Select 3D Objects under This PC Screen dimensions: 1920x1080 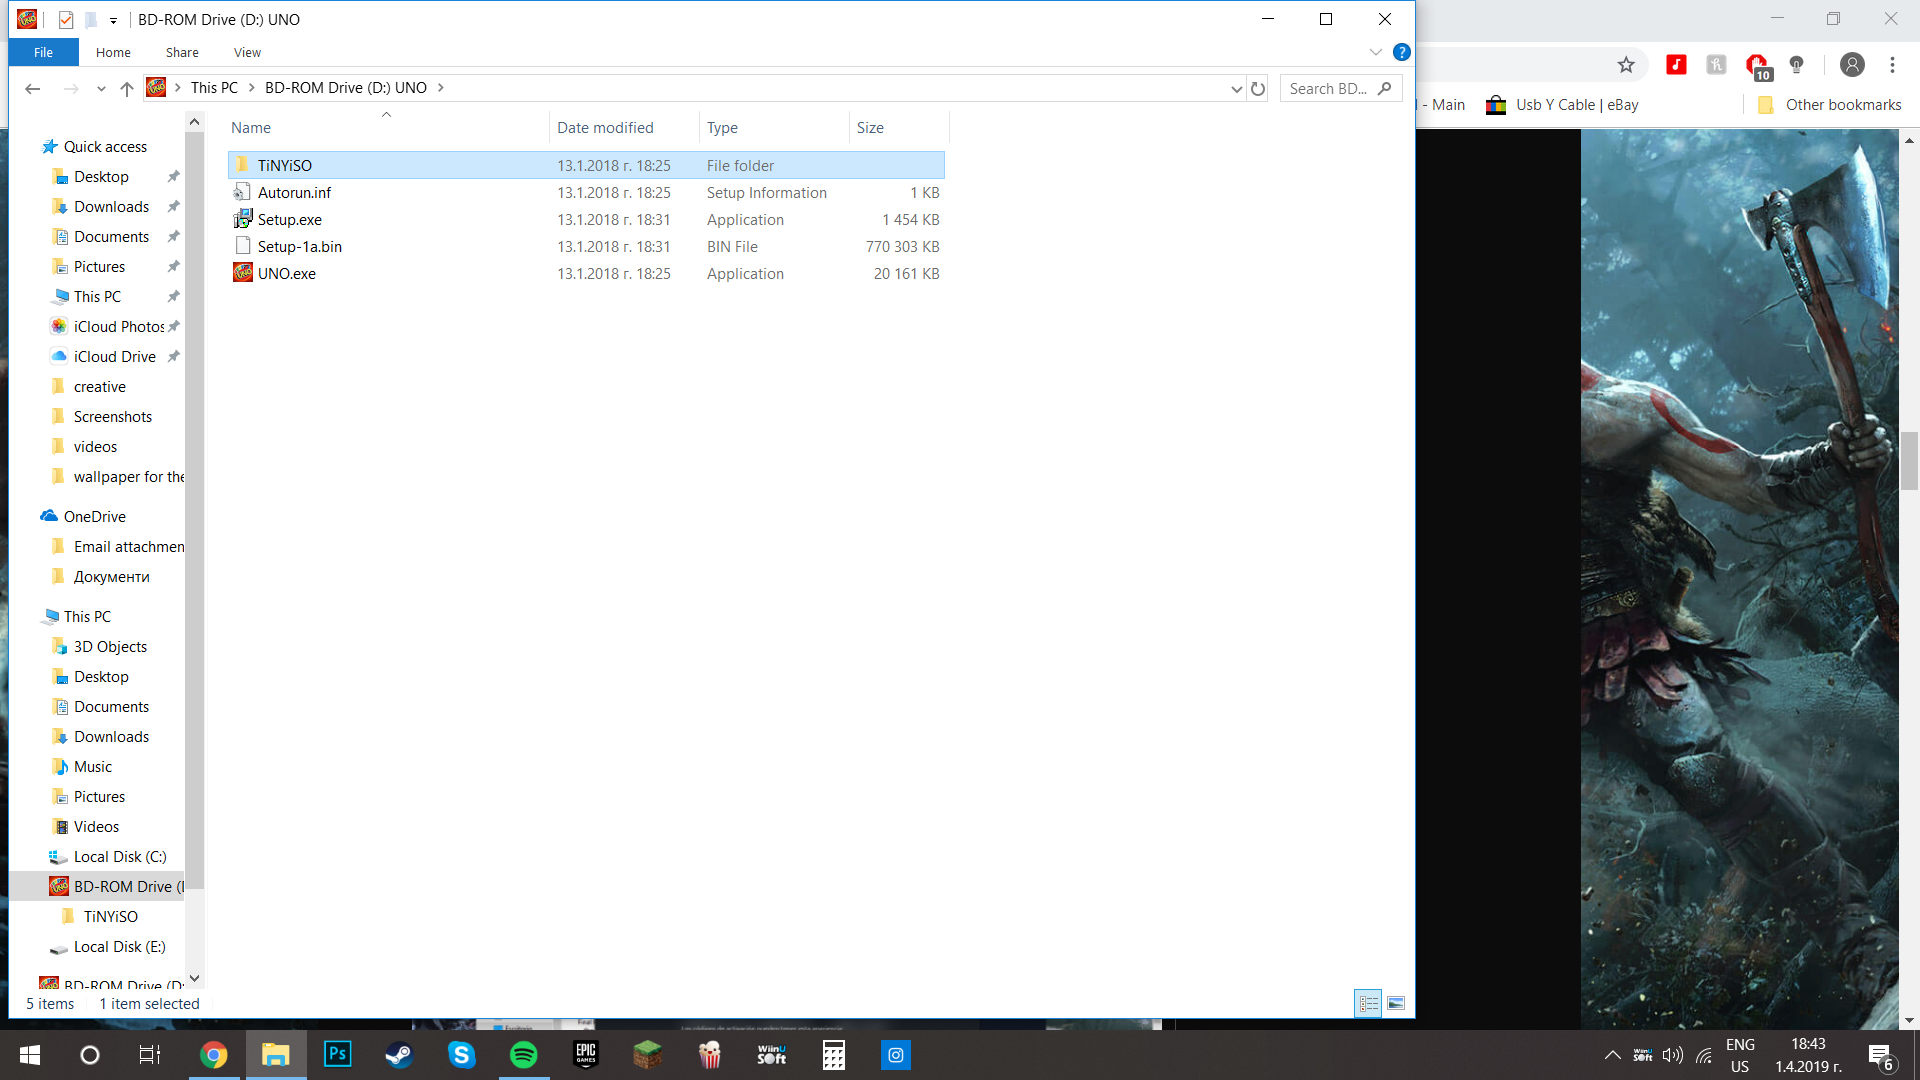[110, 647]
